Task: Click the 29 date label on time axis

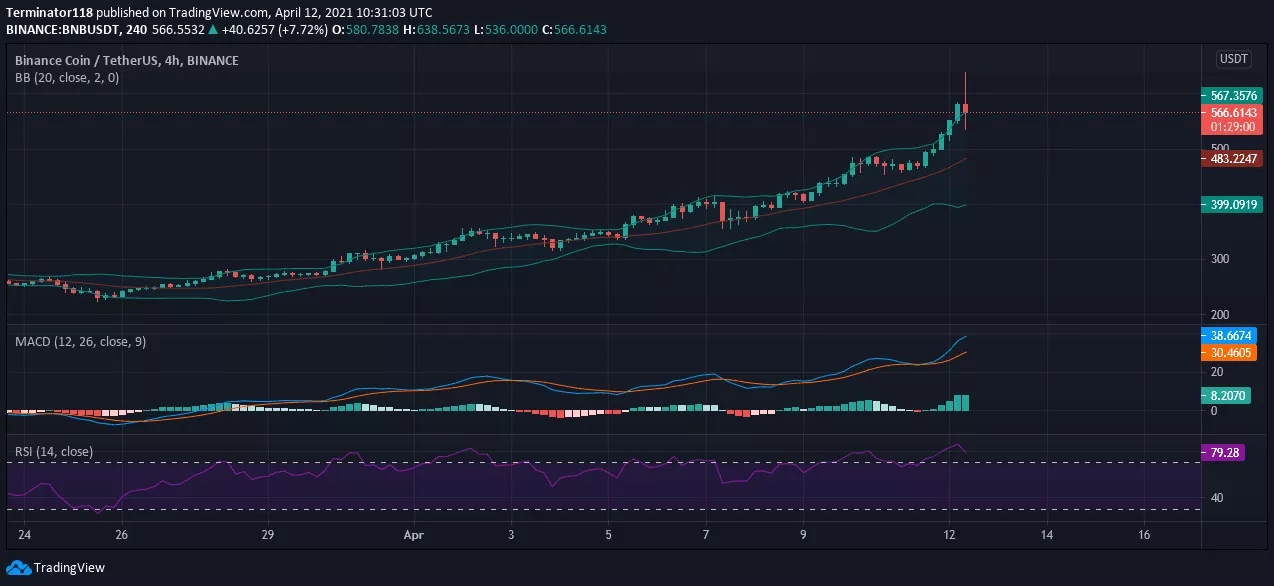Action: (268, 535)
